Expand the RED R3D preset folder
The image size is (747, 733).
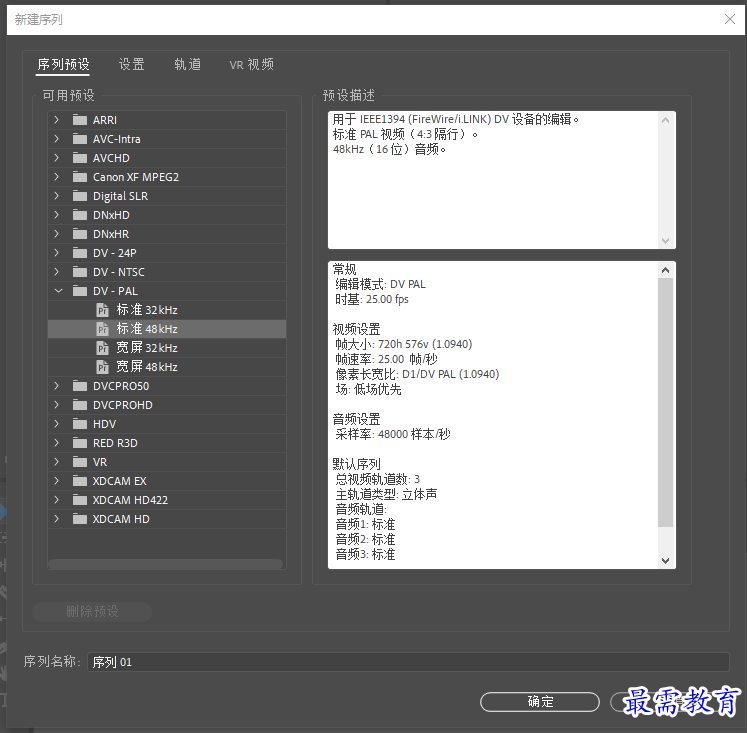pos(57,443)
